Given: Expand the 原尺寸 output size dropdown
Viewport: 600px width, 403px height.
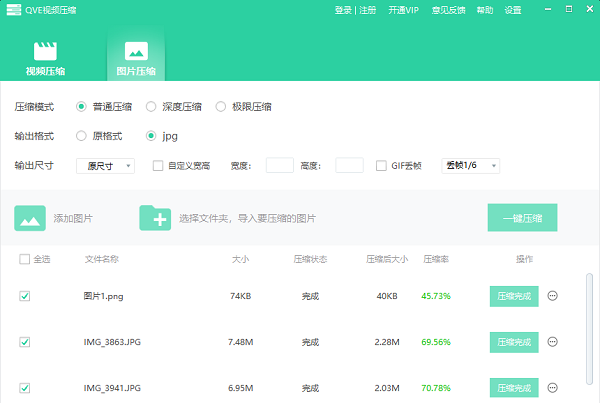Looking at the screenshot, I should click(105, 166).
